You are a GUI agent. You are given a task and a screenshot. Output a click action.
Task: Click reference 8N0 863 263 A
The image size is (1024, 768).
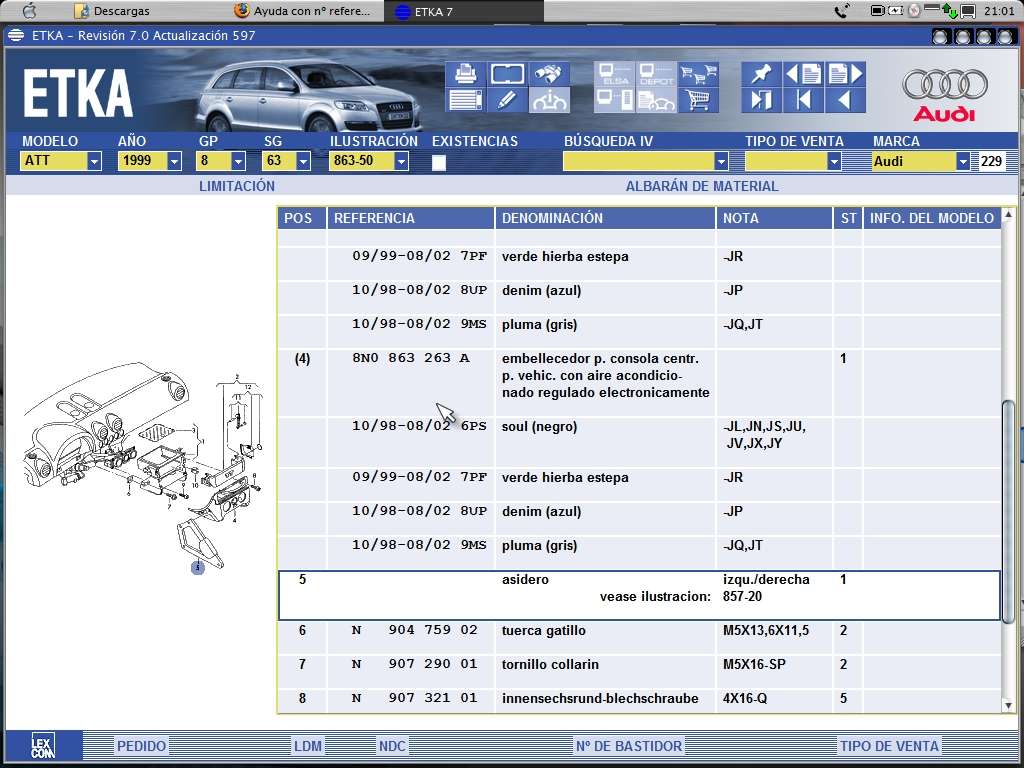(x=410, y=358)
